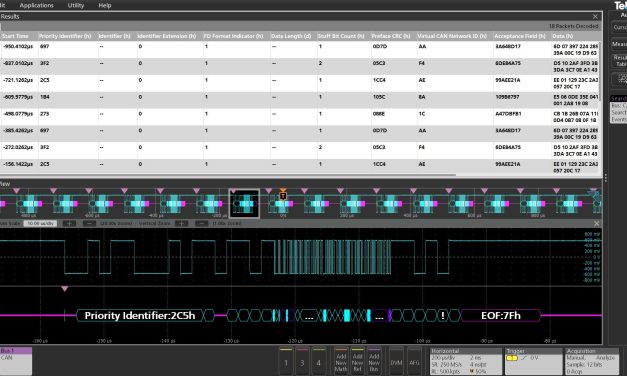Click the FD Format Indicator (h) column header

tap(236, 36)
